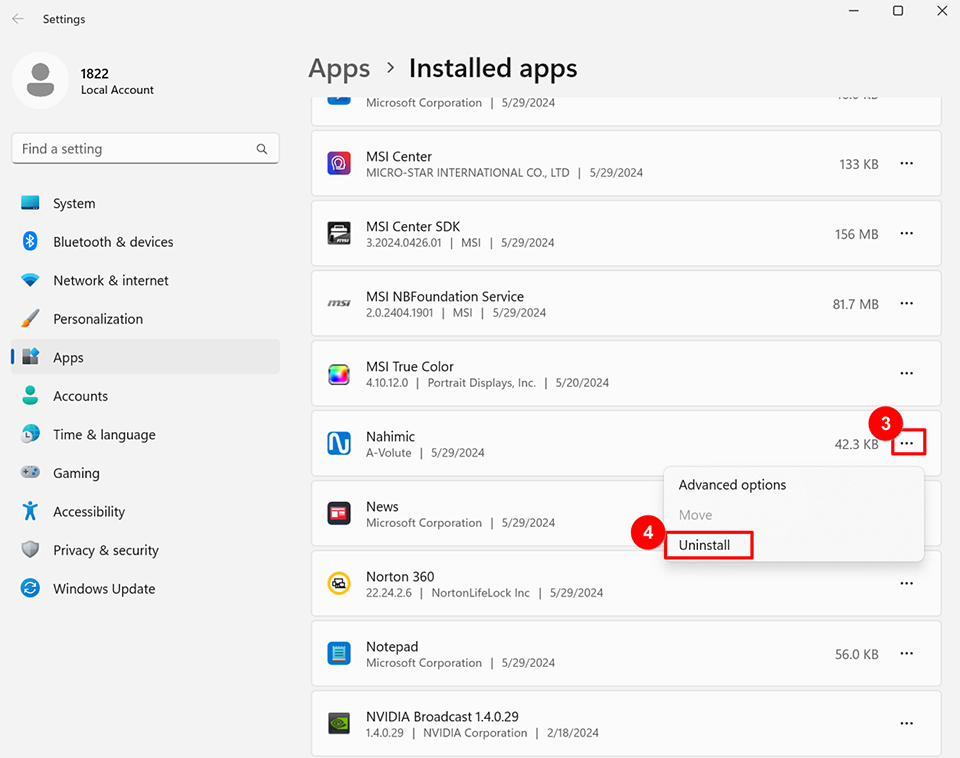Click the News app icon

[339, 513]
